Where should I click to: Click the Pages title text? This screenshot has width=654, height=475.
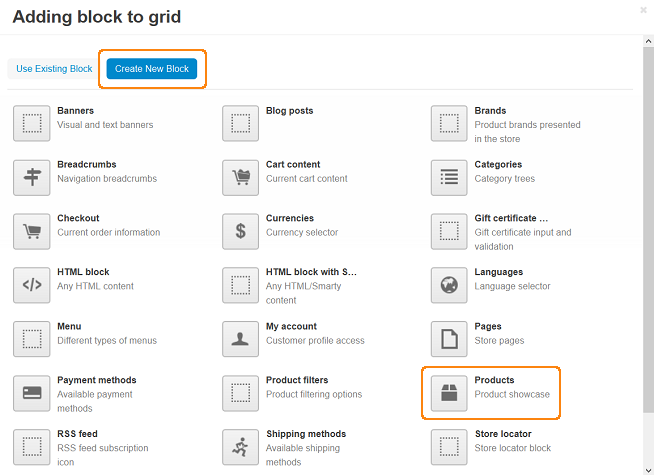[x=488, y=326]
